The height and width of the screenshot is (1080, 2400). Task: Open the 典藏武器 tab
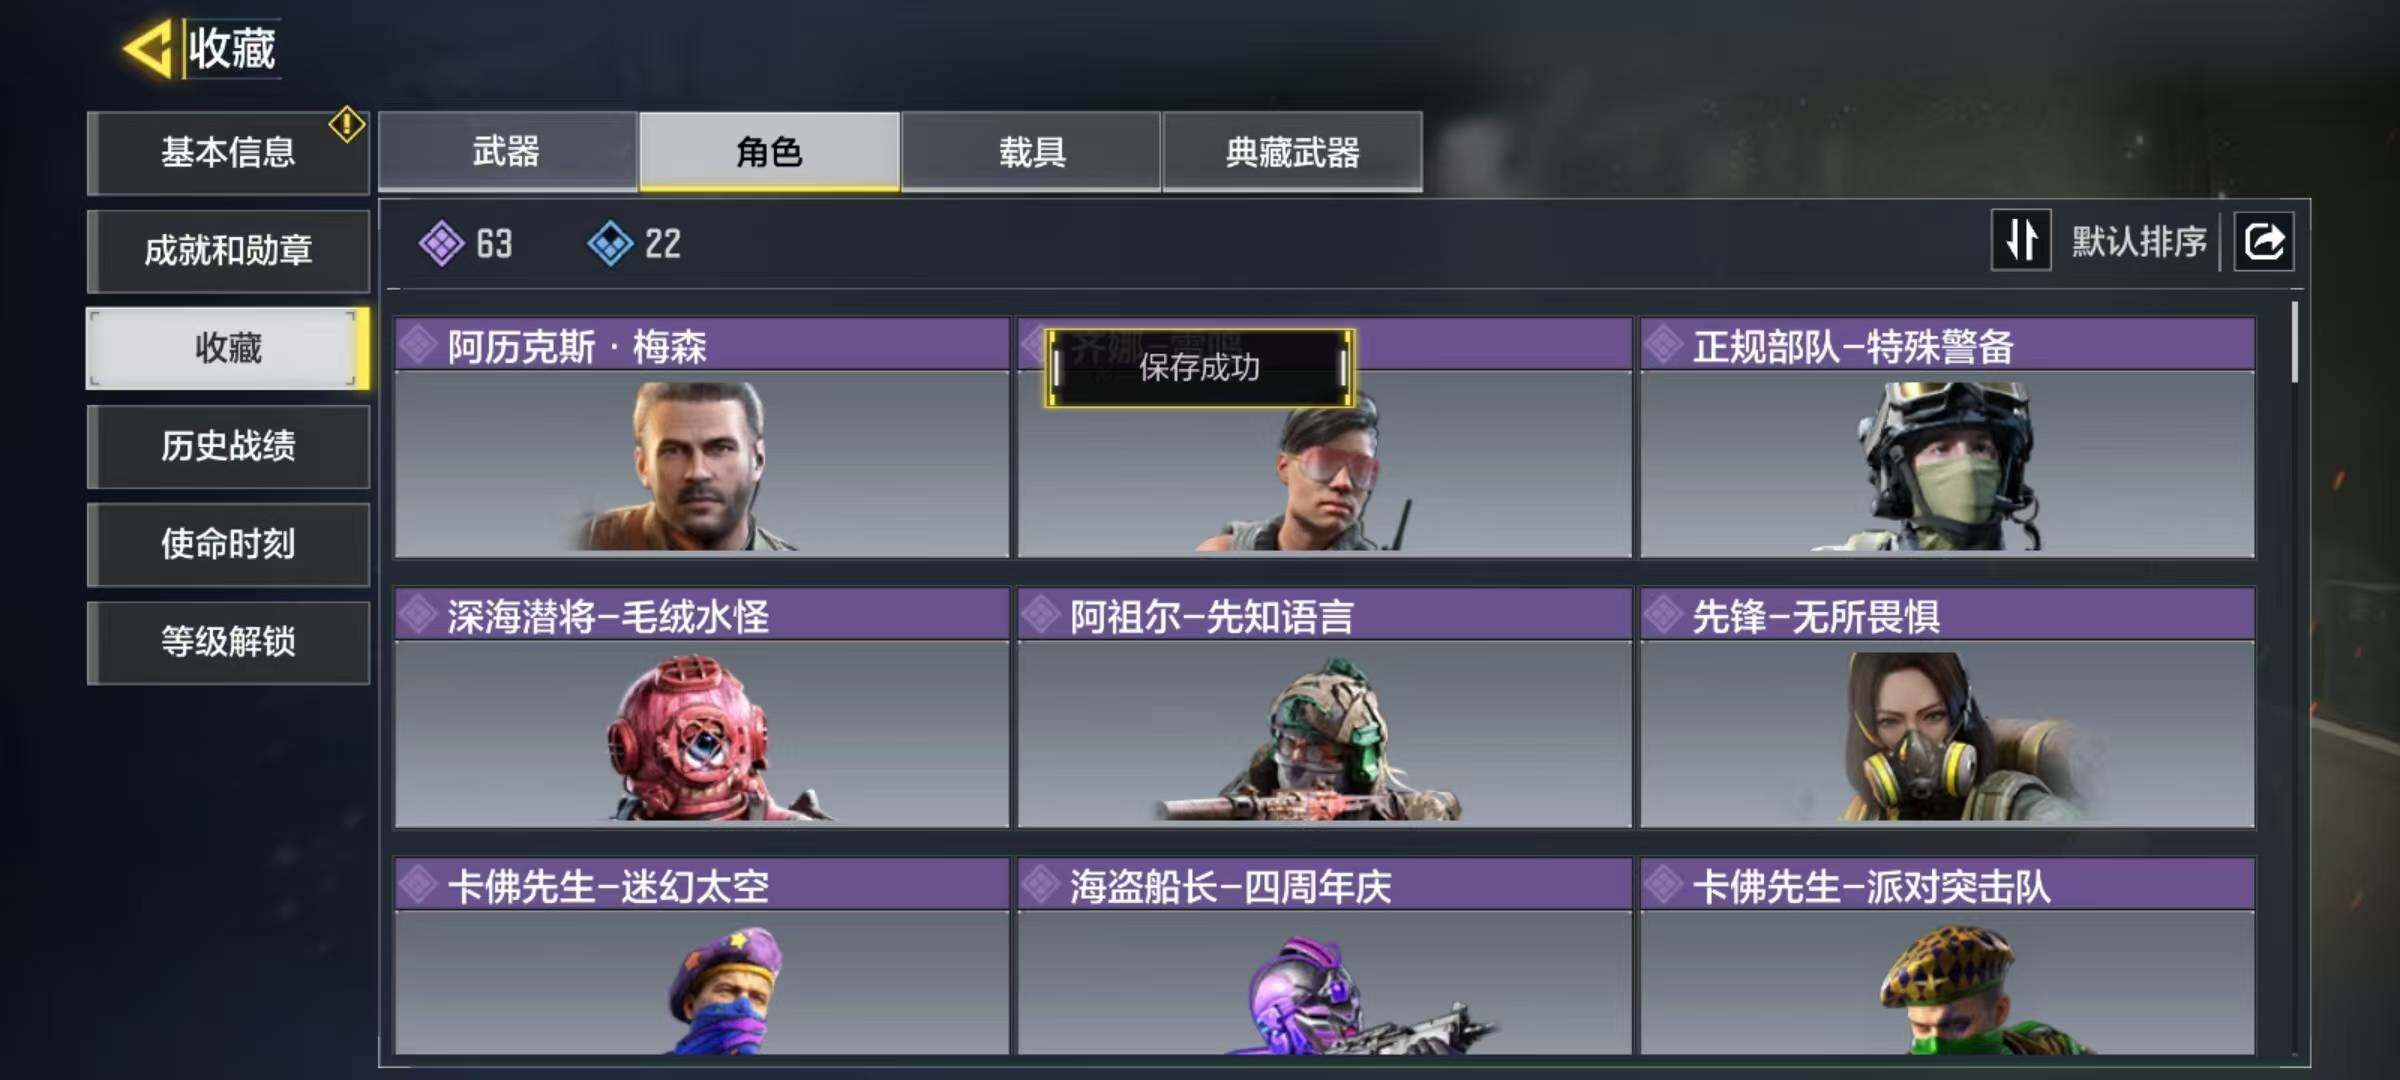click(x=1292, y=151)
